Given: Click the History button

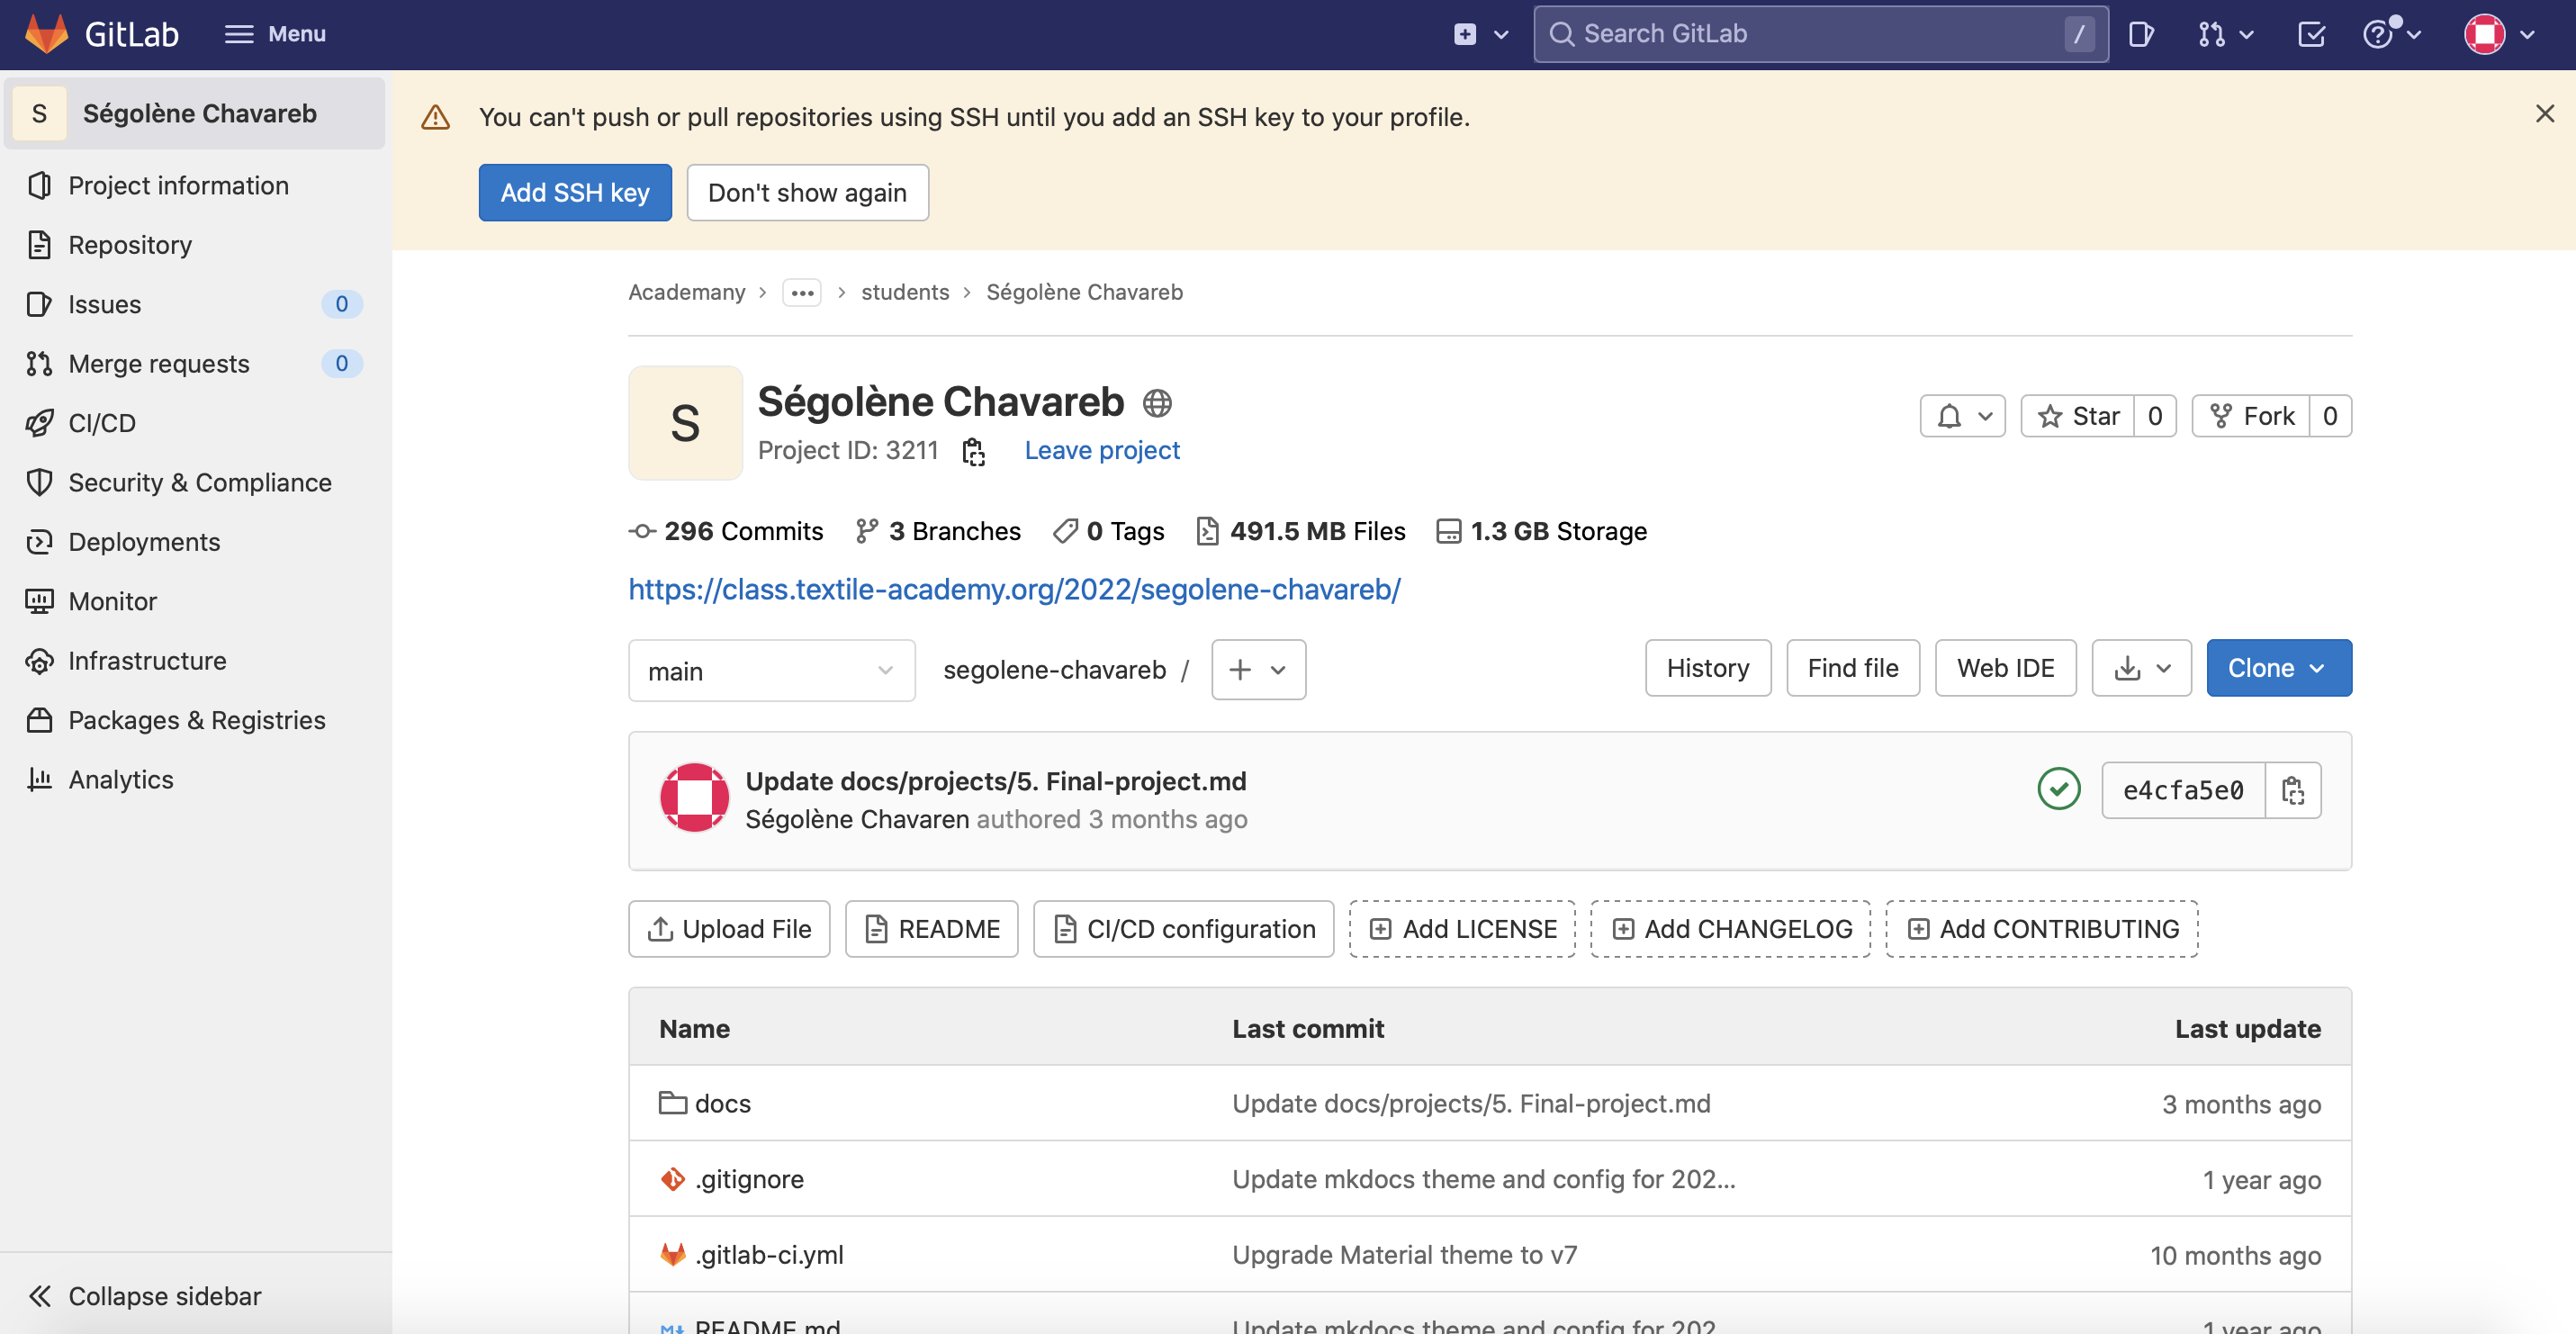Looking at the screenshot, I should [x=1707, y=668].
